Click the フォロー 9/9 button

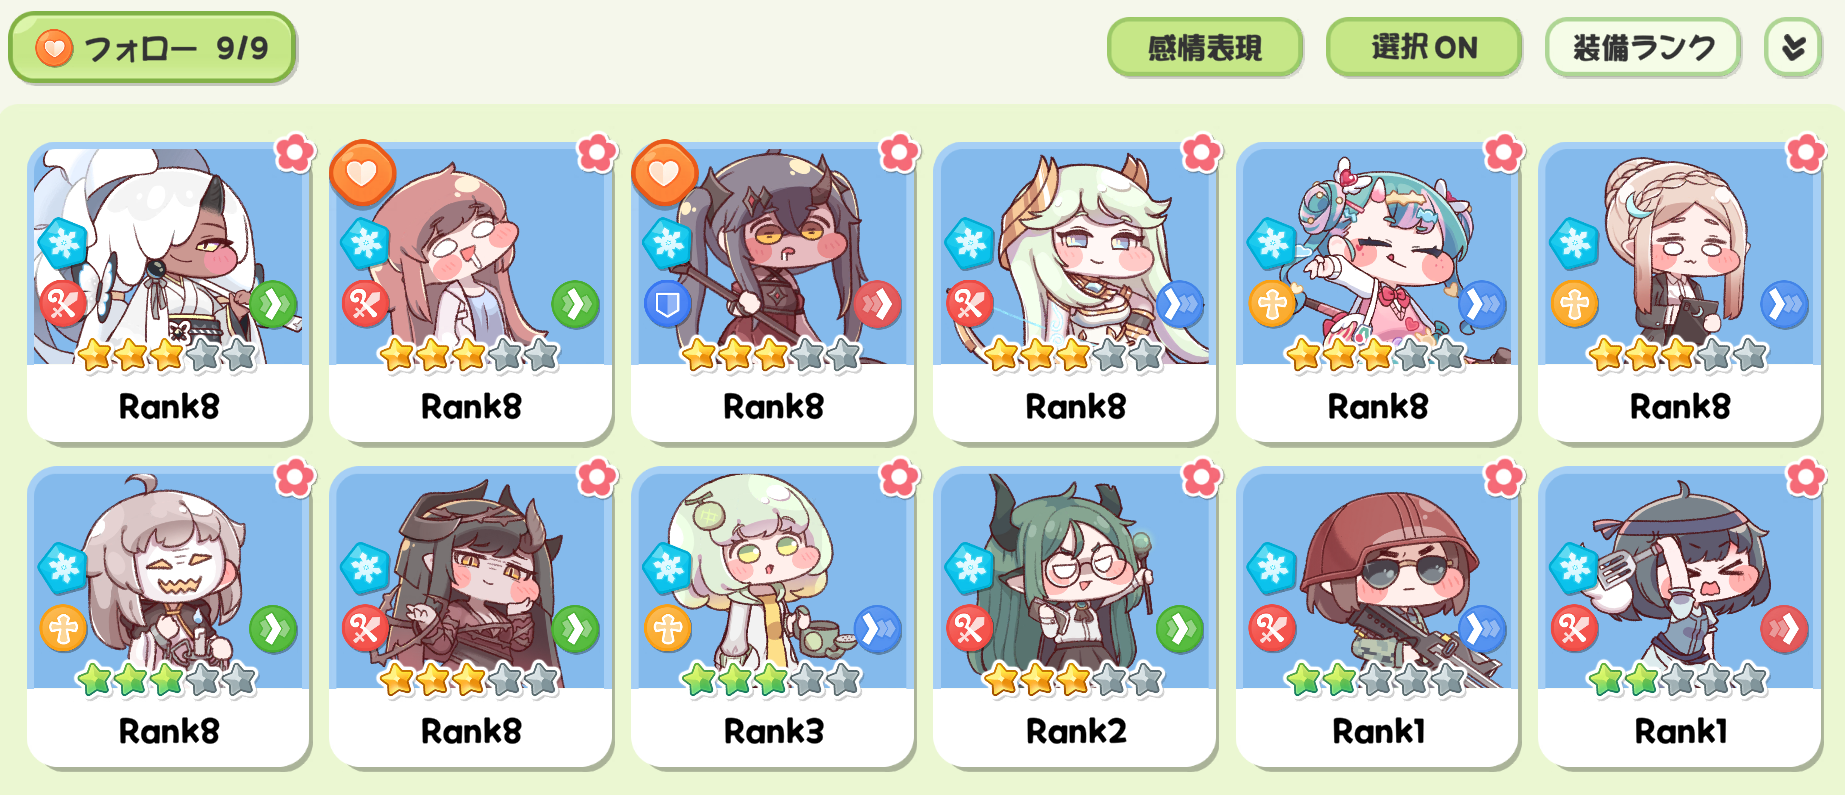click(152, 47)
